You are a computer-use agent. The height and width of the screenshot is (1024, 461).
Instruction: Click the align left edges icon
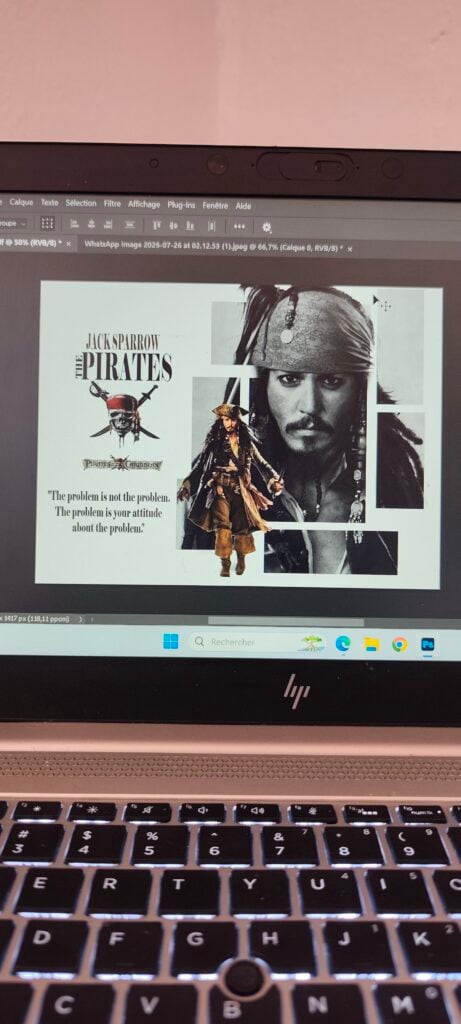click(74, 224)
